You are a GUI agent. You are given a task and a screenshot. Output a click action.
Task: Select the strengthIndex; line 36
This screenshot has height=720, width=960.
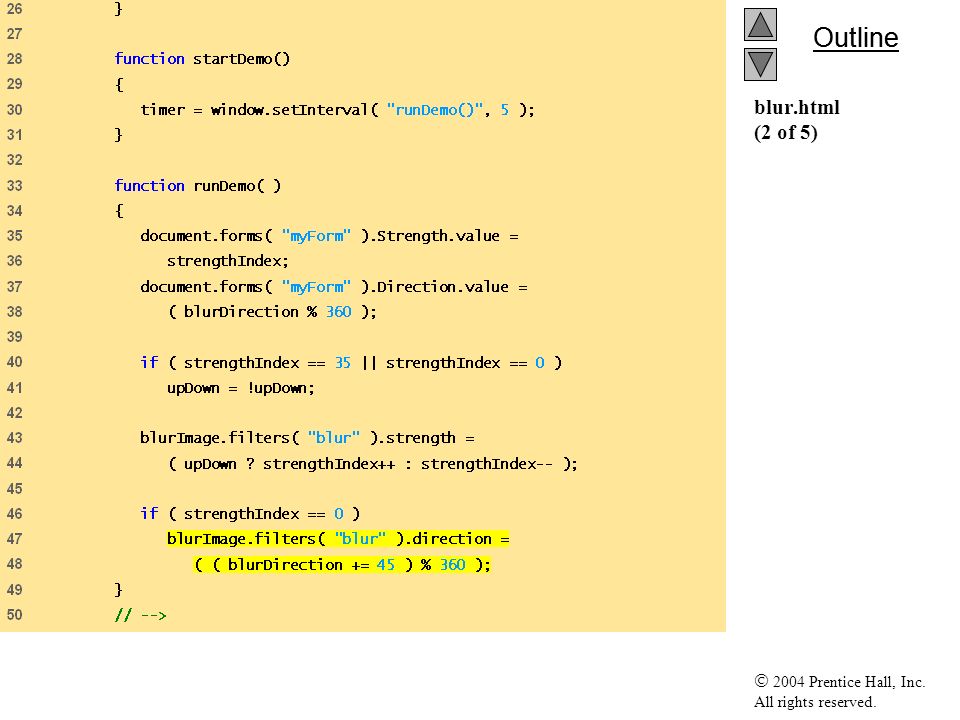click(228, 261)
